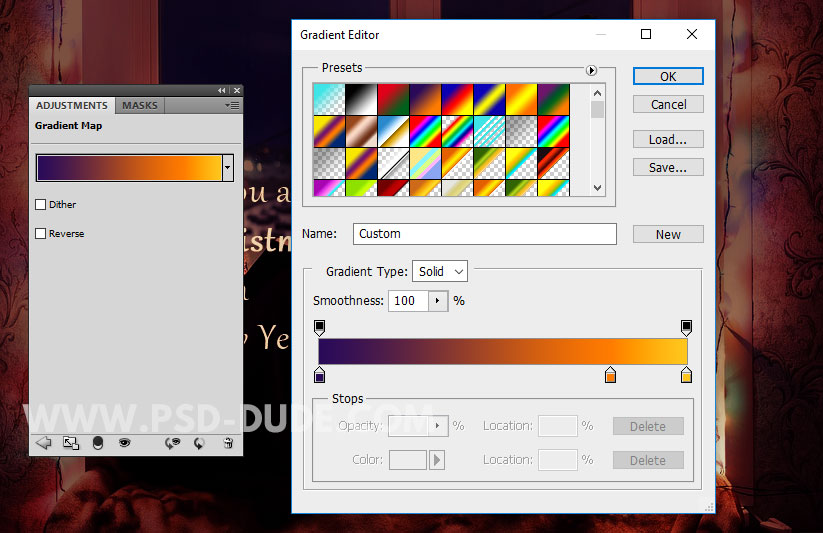
Task: Enable the Reverse checkbox
Action: point(41,234)
